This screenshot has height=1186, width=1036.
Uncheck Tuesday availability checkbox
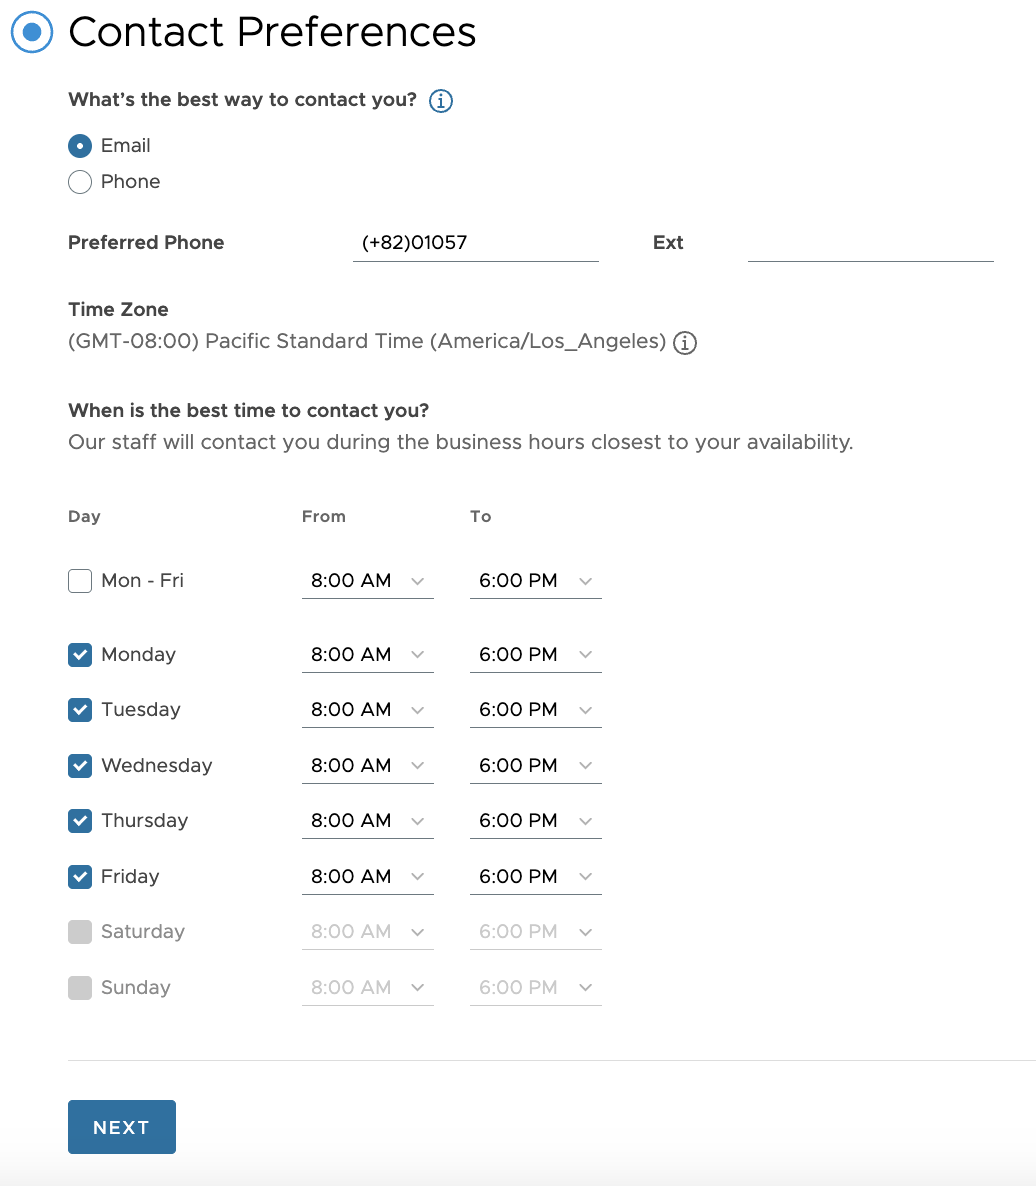(x=80, y=710)
